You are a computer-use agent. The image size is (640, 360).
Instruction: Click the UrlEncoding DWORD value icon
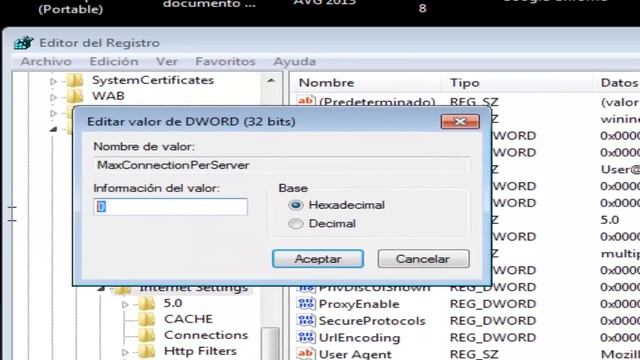[x=306, y=338]
